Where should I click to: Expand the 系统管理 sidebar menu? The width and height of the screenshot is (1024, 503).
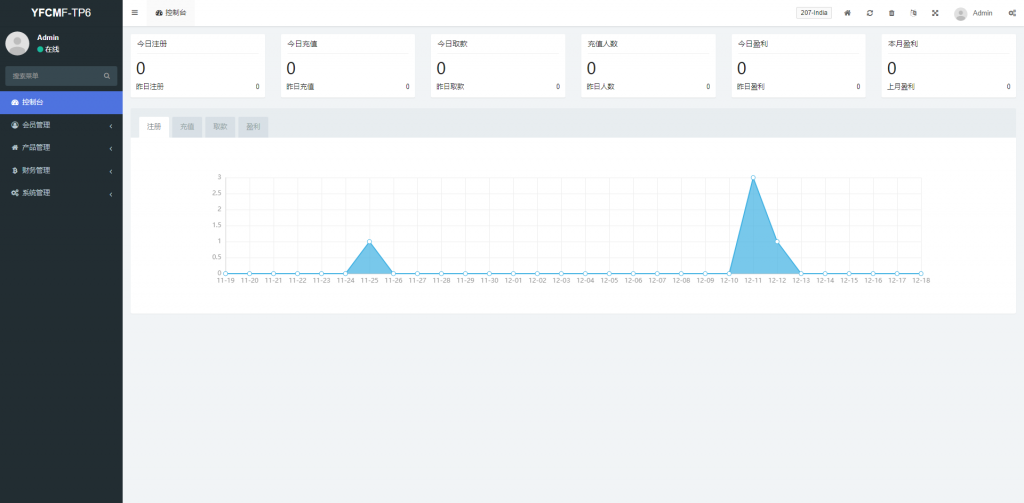(60, 193)
